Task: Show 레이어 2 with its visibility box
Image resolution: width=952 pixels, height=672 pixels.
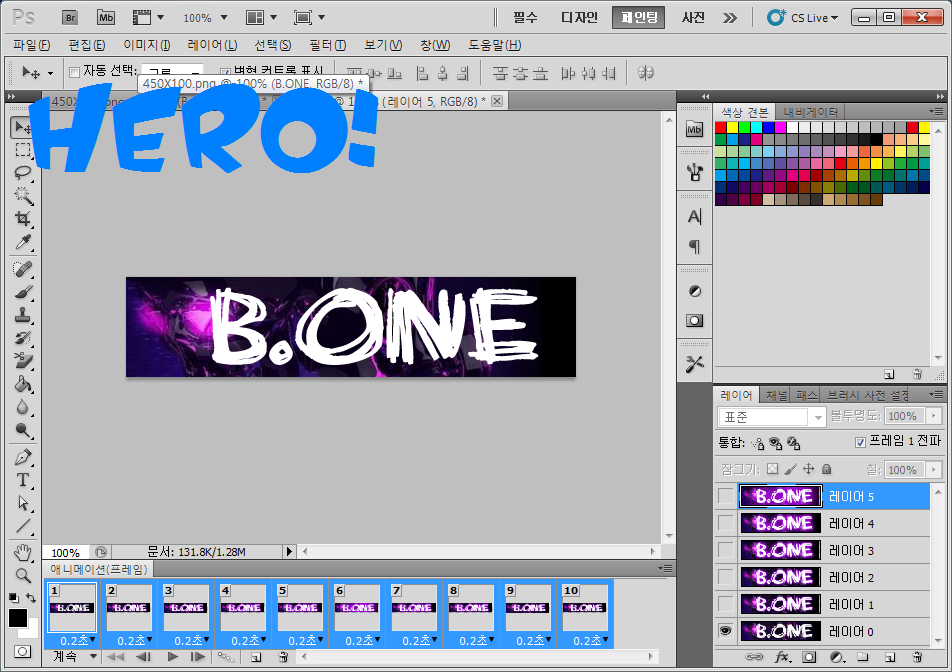Action: pos(726,577)
